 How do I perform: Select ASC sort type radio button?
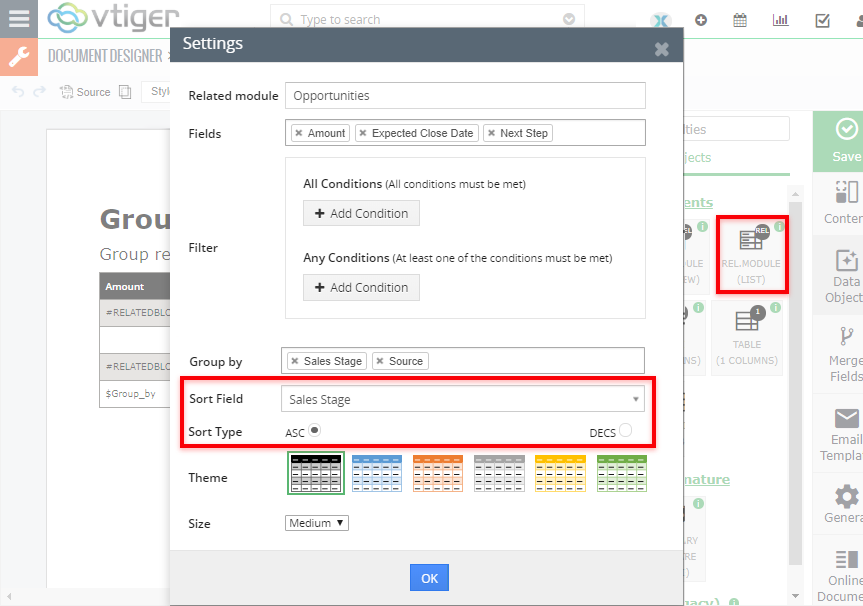314,429
